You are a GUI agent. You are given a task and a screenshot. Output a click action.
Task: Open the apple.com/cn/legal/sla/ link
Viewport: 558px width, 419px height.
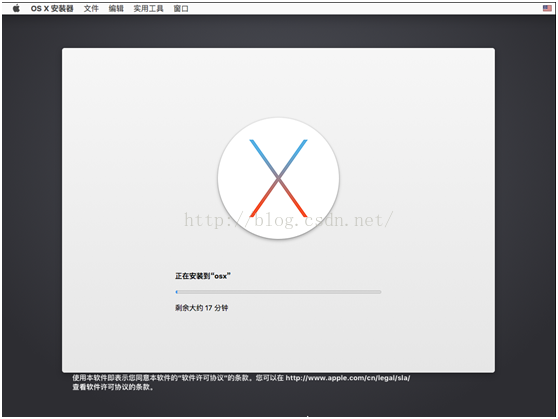[x=348, y=378]
